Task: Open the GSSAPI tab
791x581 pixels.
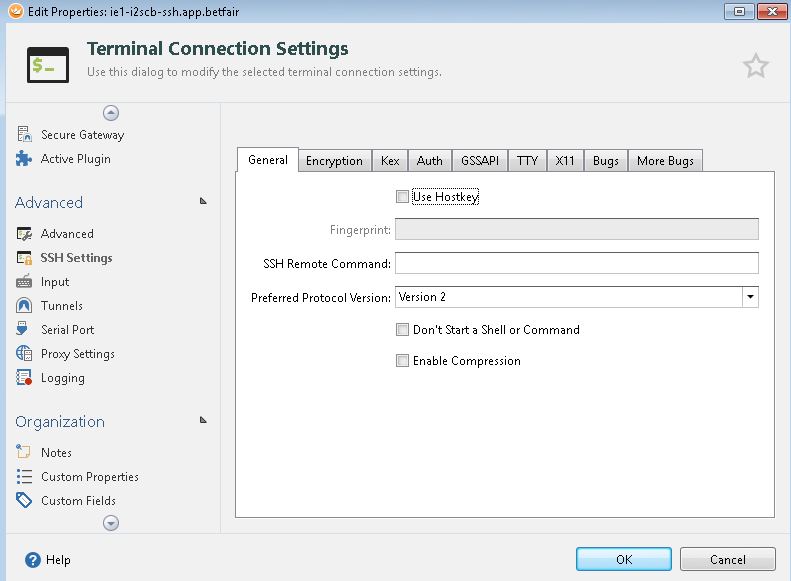Action: point(479,161)
